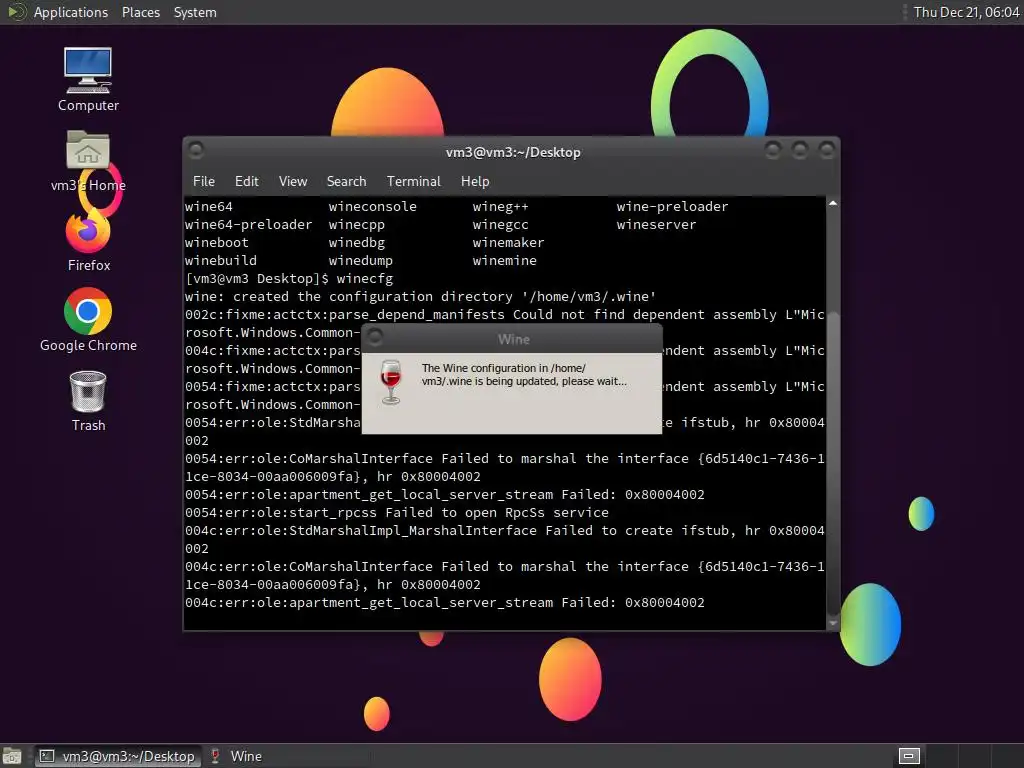Click the terminal scrollbar down arrow

(833, 623)
